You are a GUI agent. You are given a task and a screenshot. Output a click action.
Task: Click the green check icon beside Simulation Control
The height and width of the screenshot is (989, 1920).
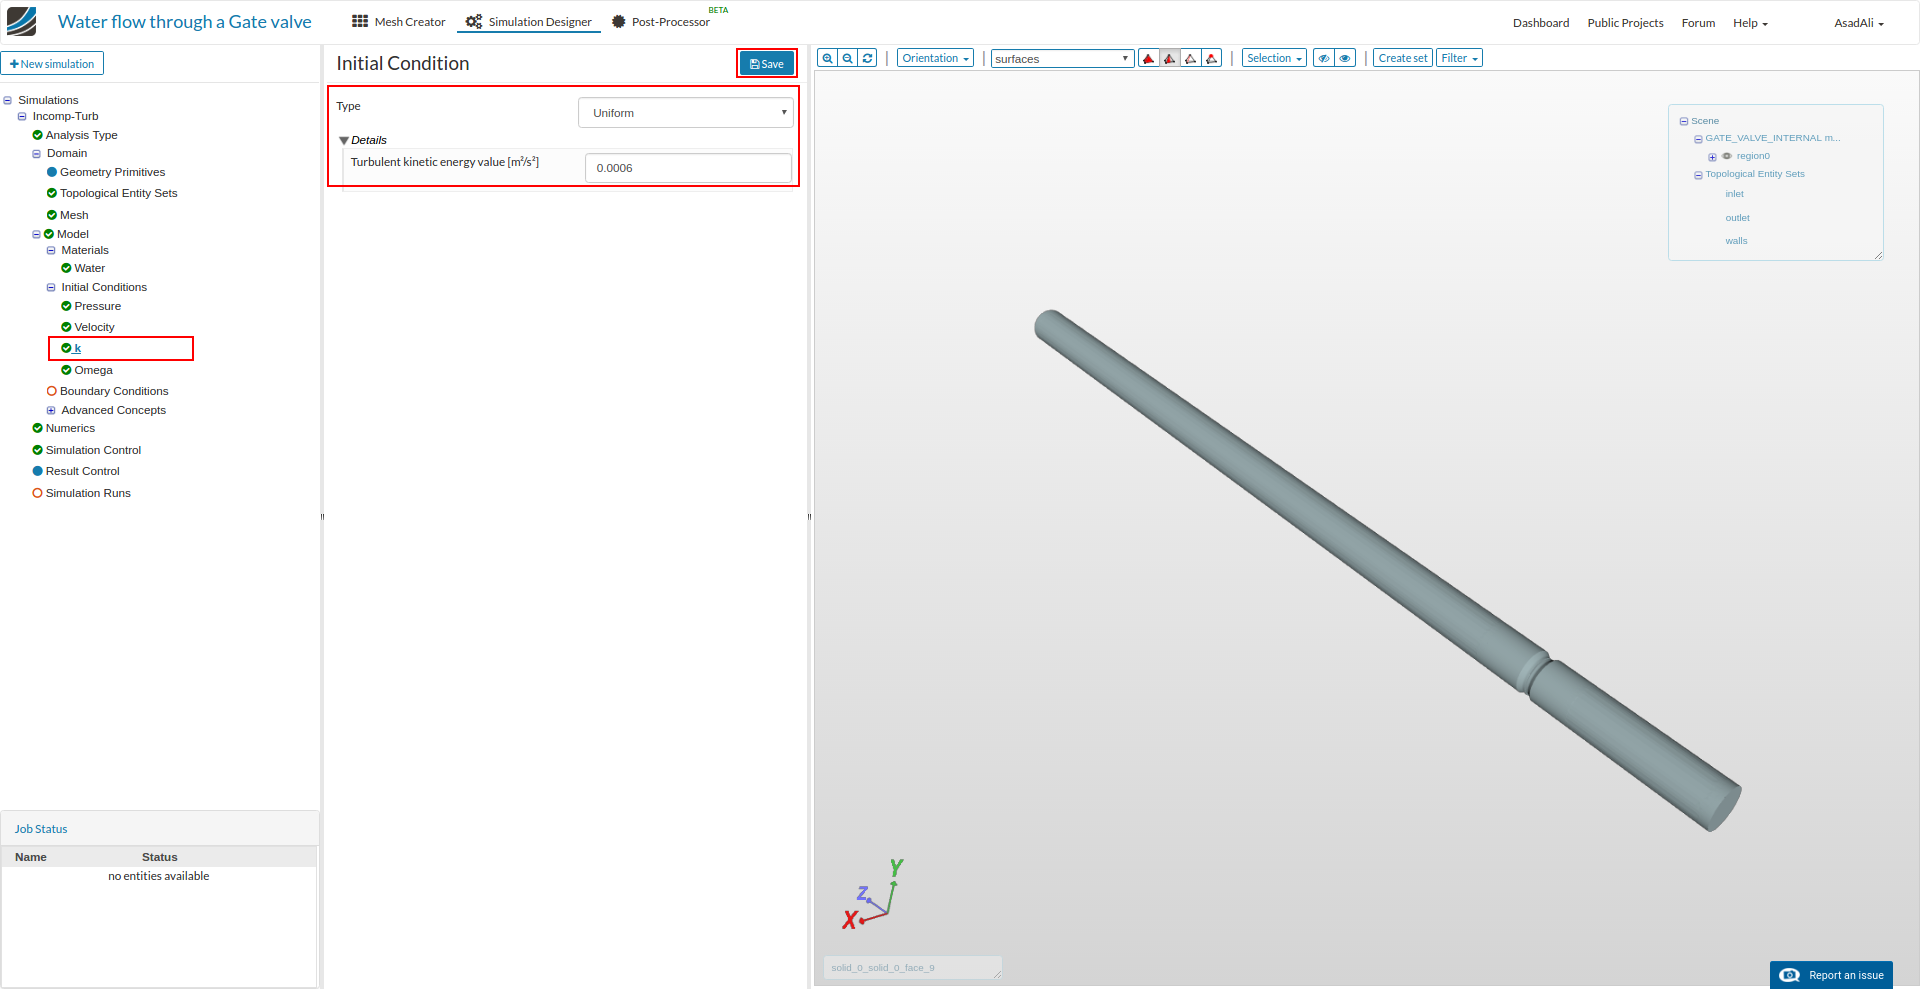point(37,450)
